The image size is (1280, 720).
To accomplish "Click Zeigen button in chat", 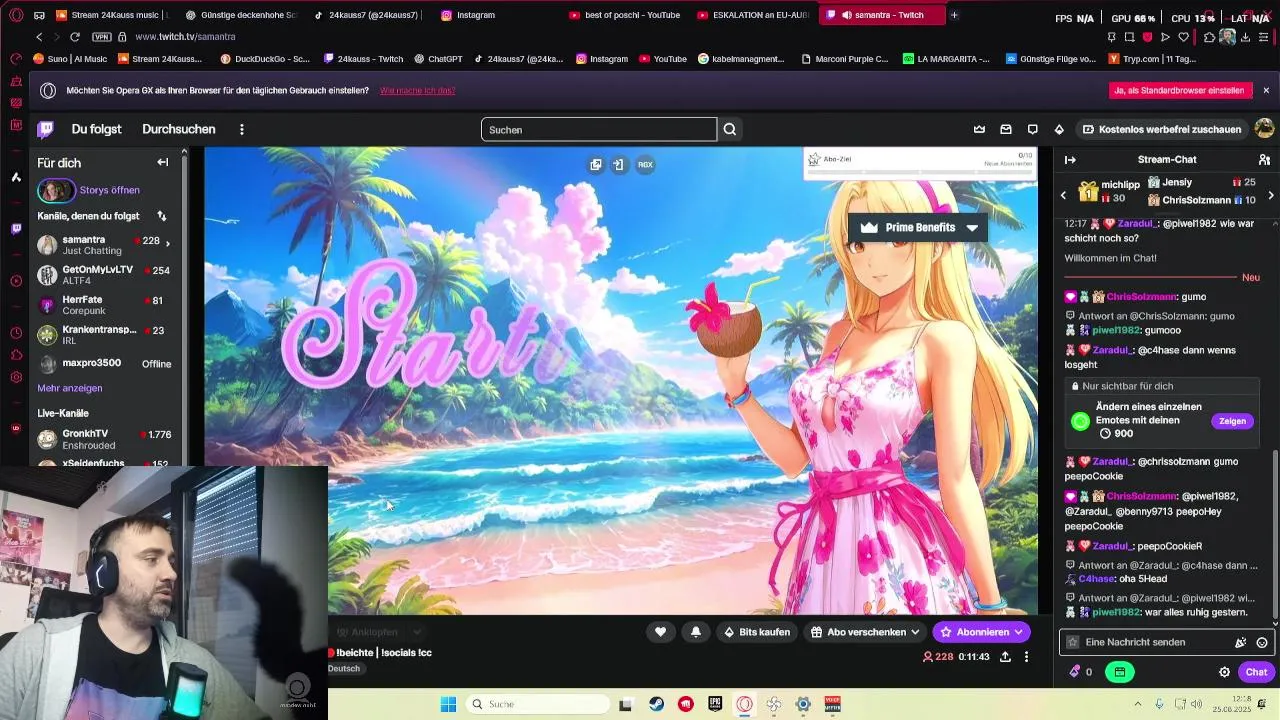I will click(x=1232, y=421).
